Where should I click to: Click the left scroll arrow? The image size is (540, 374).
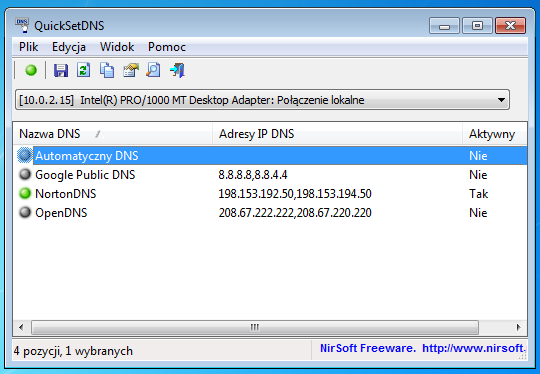(x=21, y=327)
